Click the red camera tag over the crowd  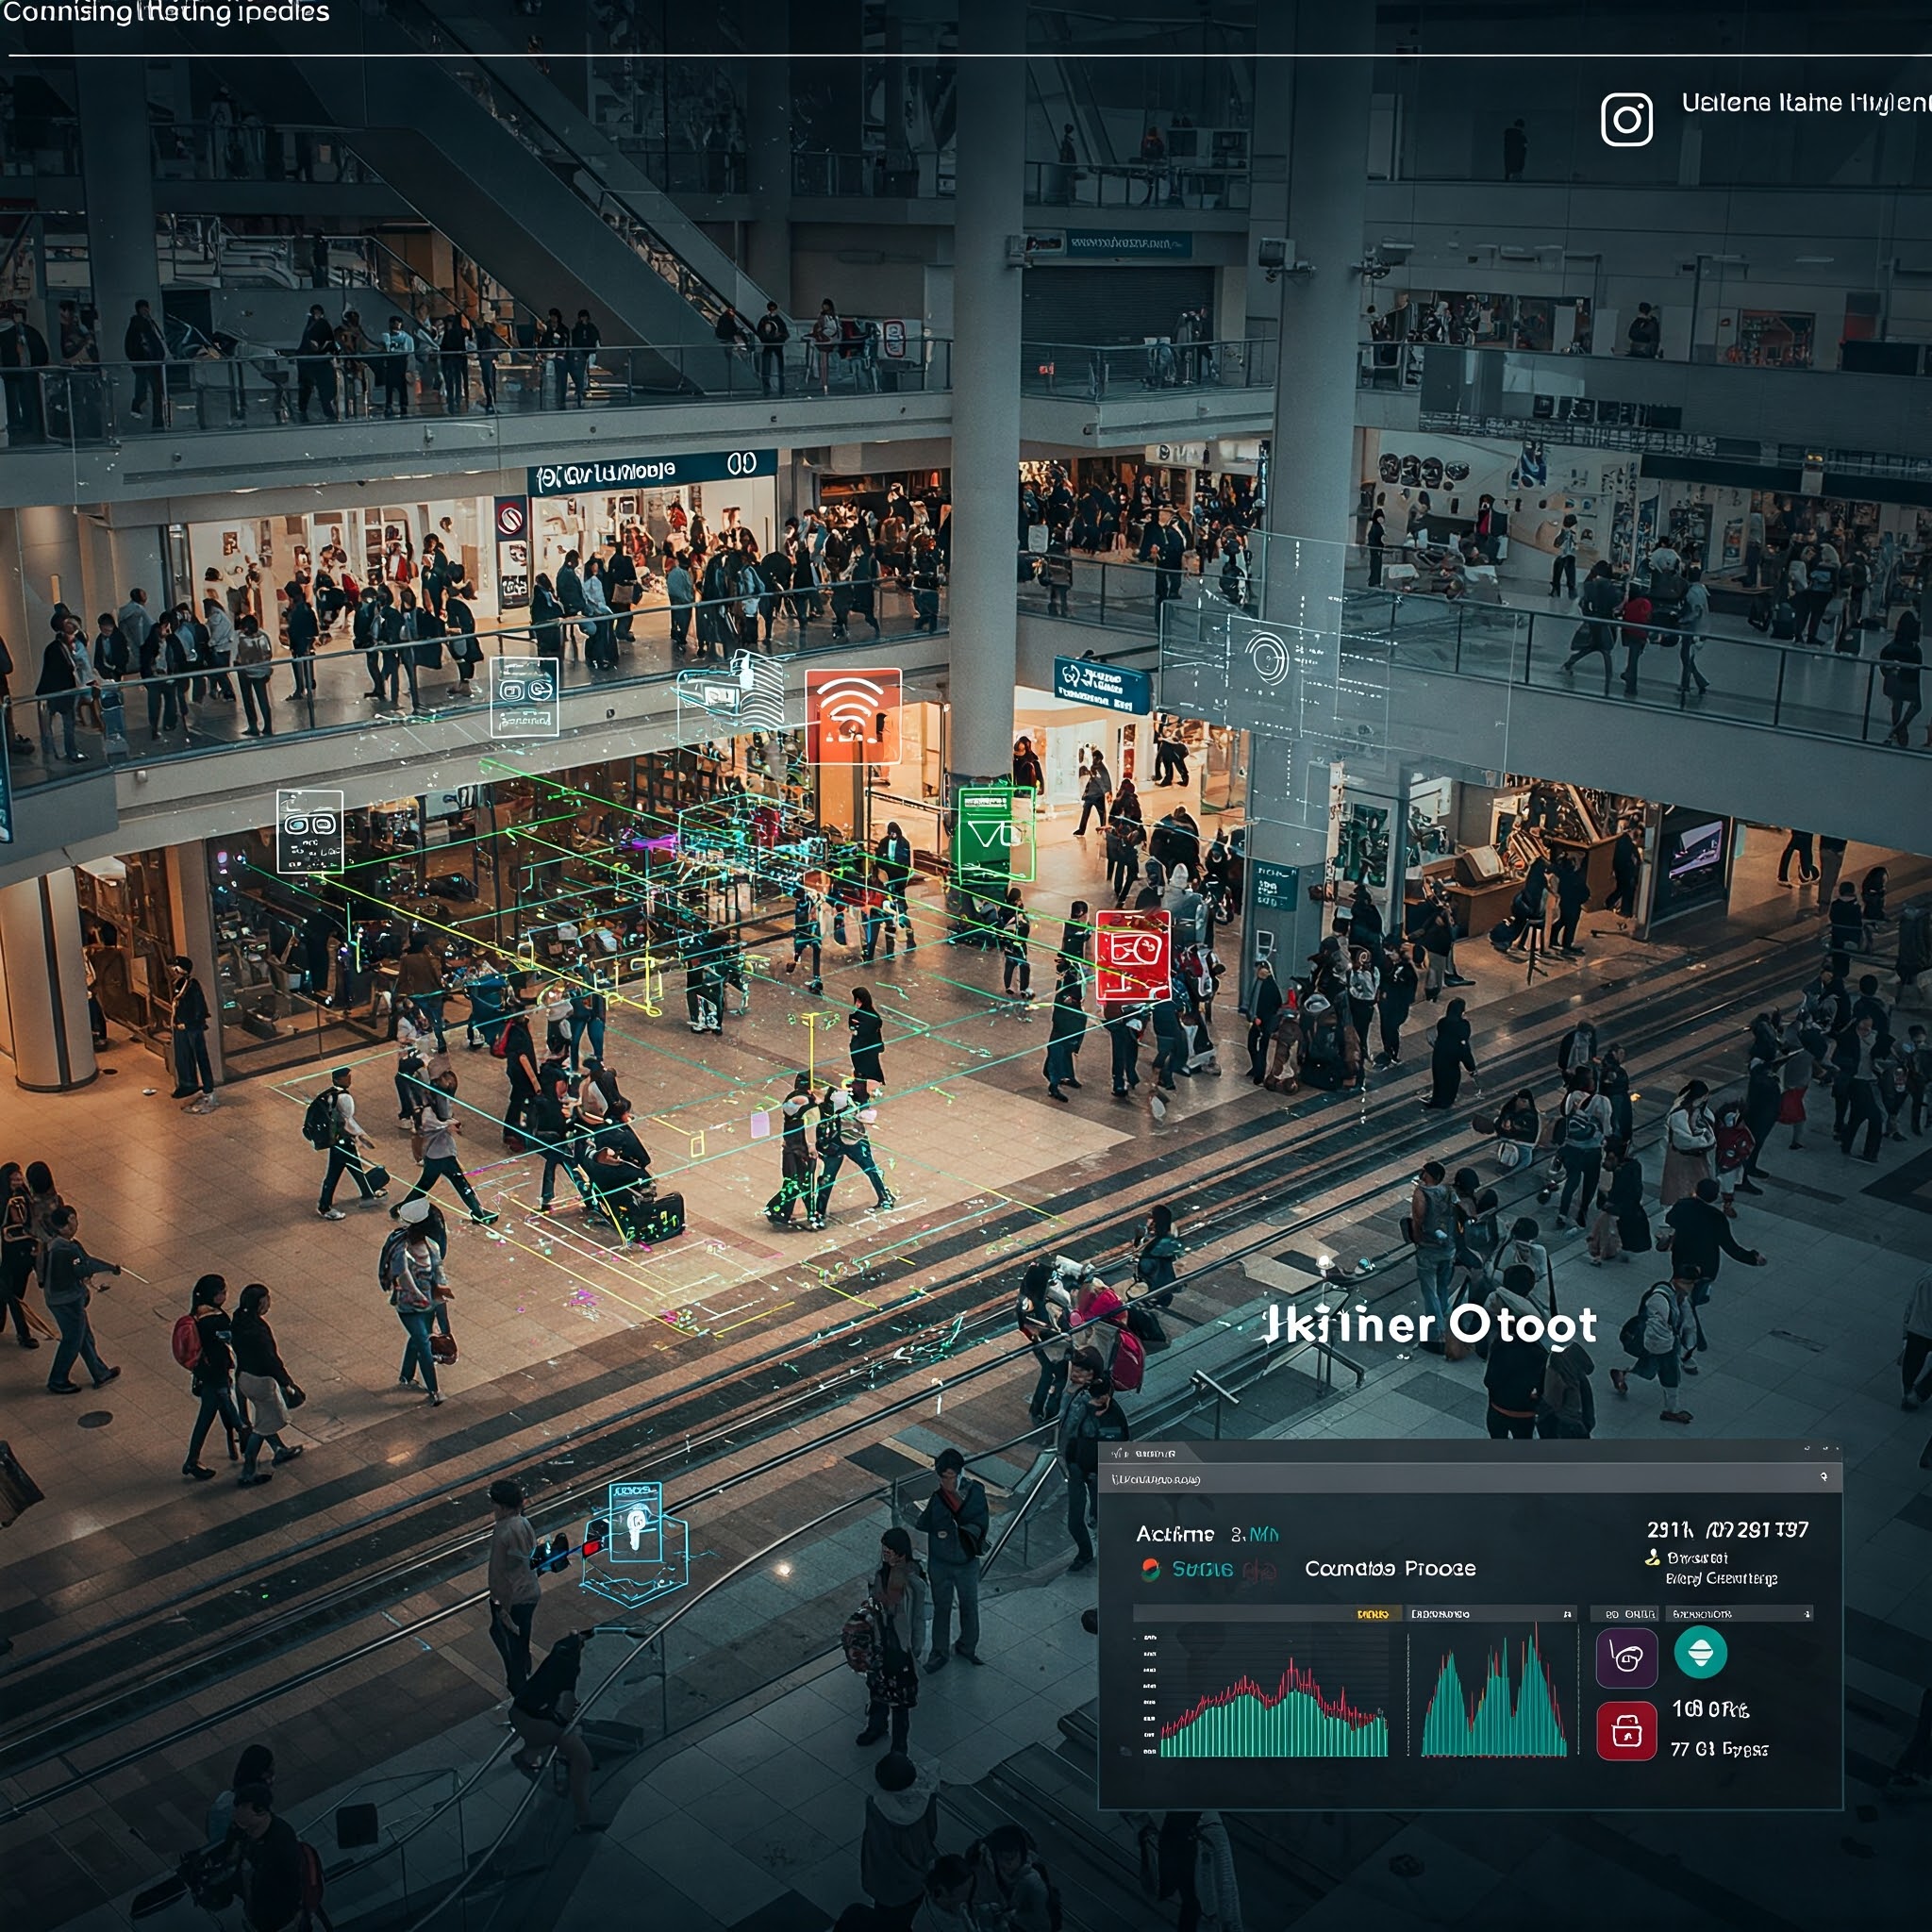coord(1133,954)
